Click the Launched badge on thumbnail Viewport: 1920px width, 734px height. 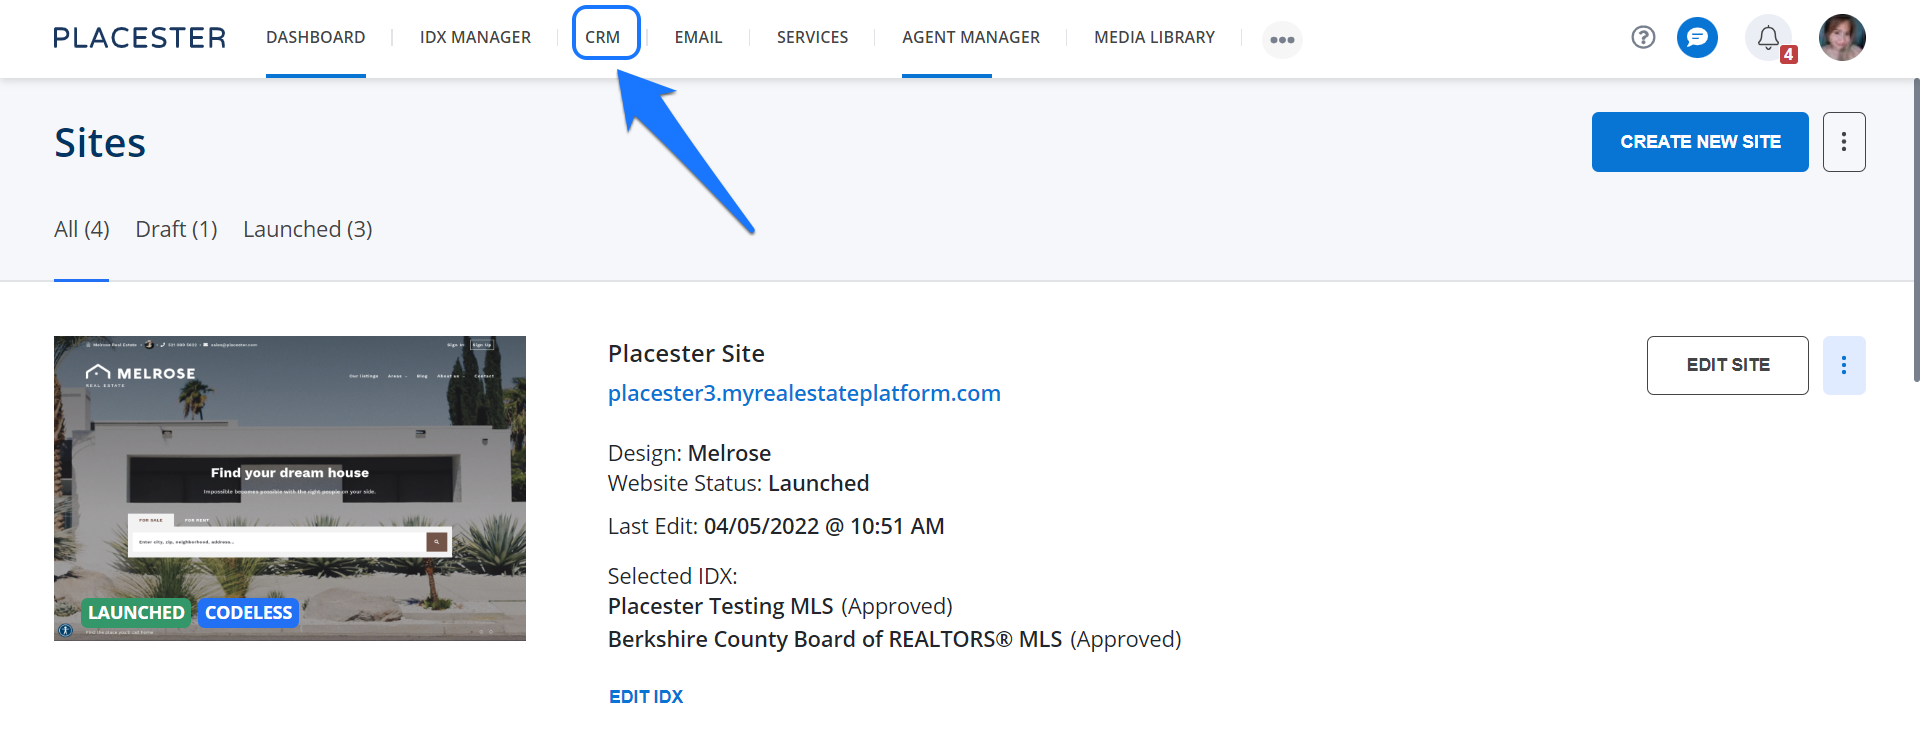[136, 612]
